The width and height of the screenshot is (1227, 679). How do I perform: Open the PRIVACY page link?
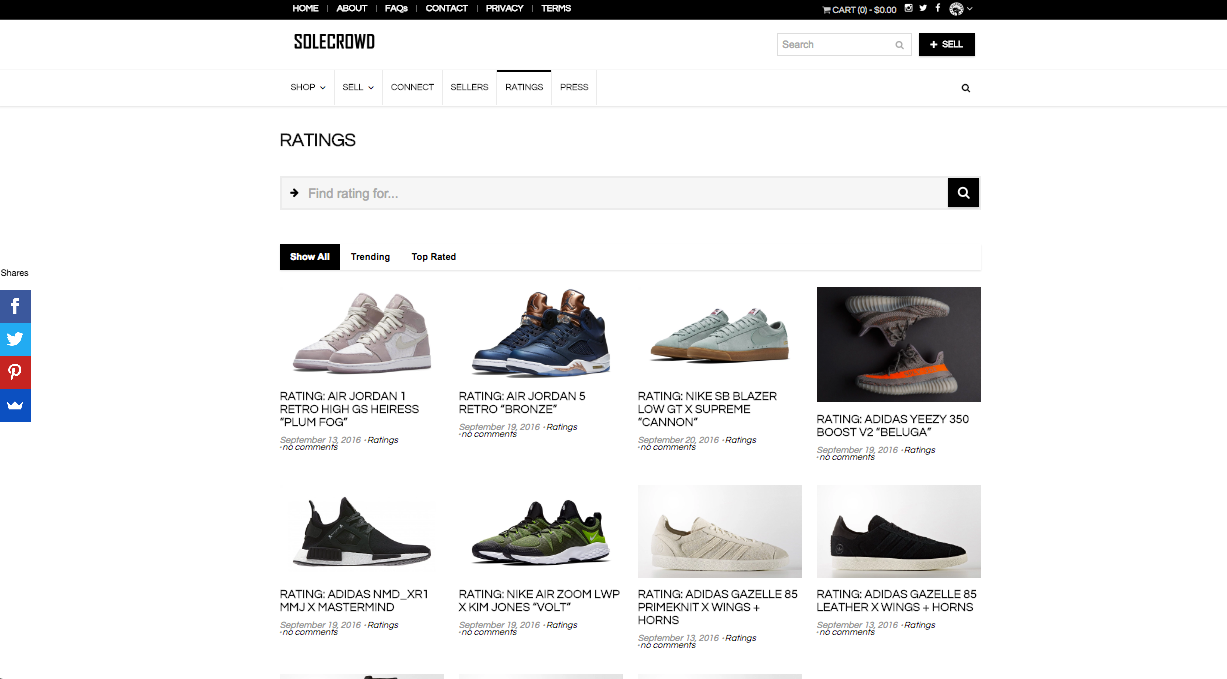504,8
